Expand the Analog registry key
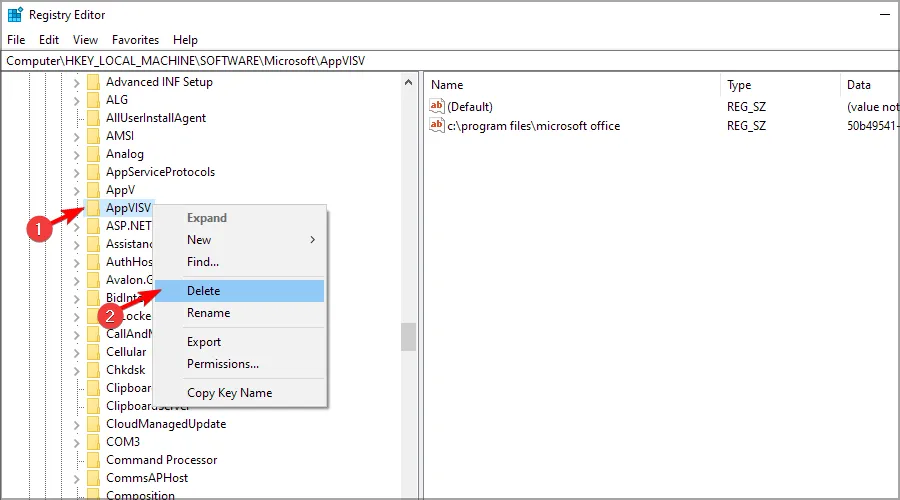The height and width of the screenshot is (500, 900). [76, 154]
